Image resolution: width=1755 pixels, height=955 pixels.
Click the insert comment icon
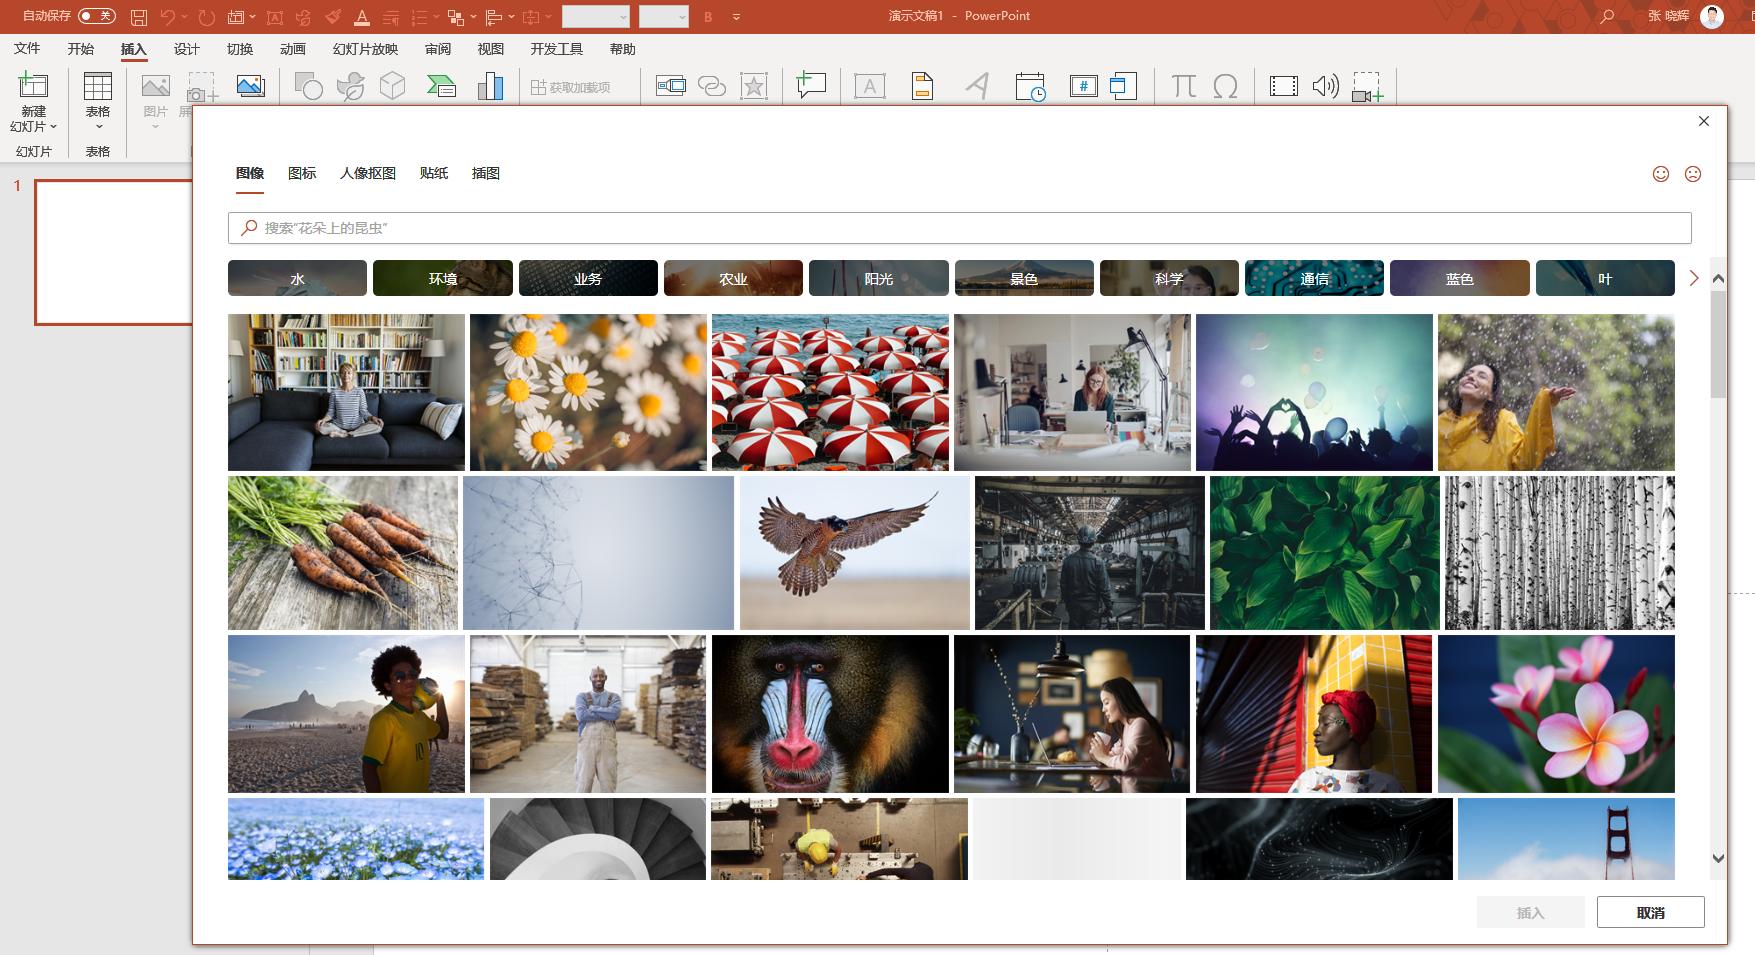tap(810, 86)
